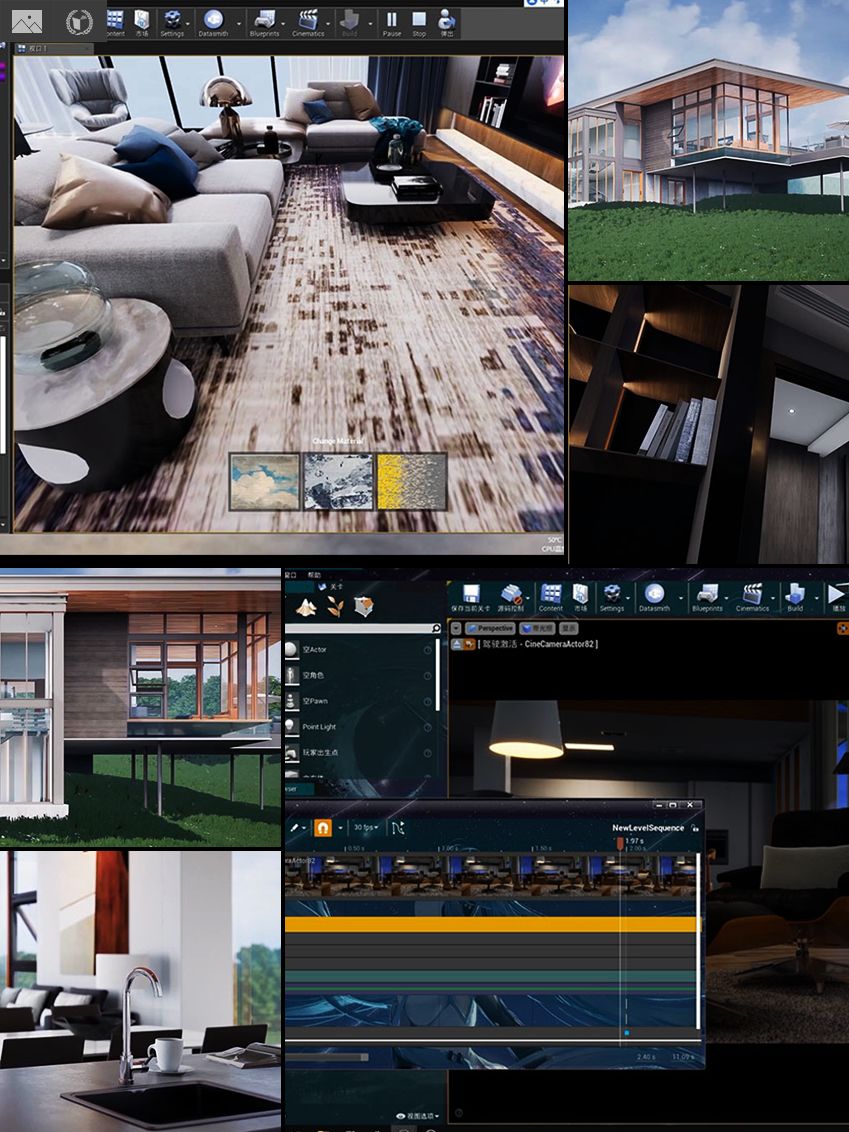The height and width of the screenshot is (1132, 849).
Task: Select the middle Change Material swatch
Action: pyautogui.click(x=337, y=481)
